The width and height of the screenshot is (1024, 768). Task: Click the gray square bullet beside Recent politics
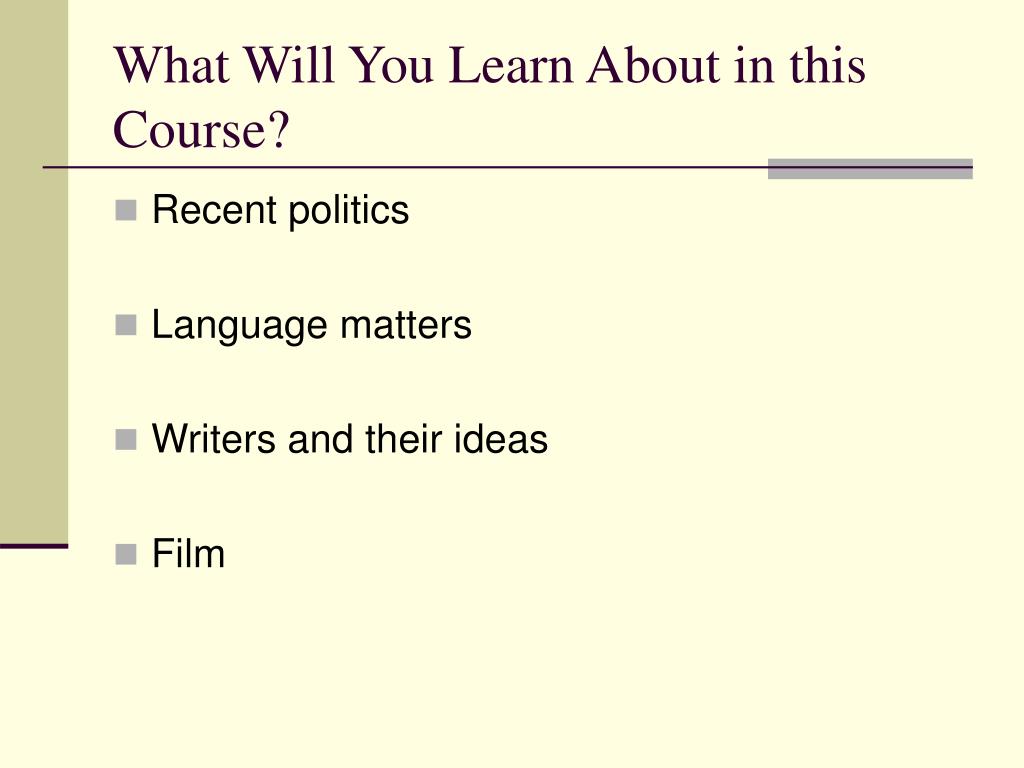point(125,210)
